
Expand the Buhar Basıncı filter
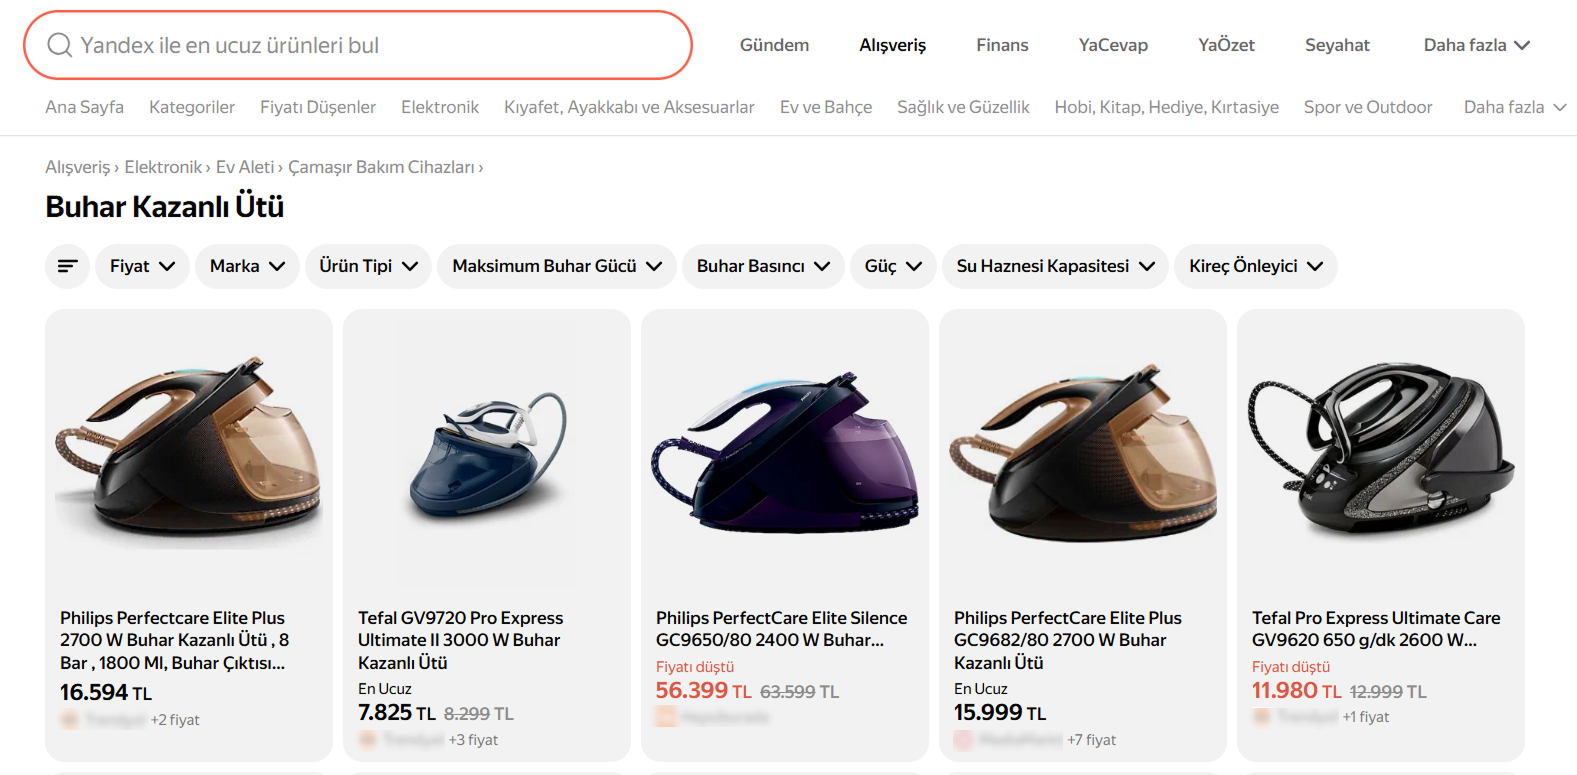[763, 266]
